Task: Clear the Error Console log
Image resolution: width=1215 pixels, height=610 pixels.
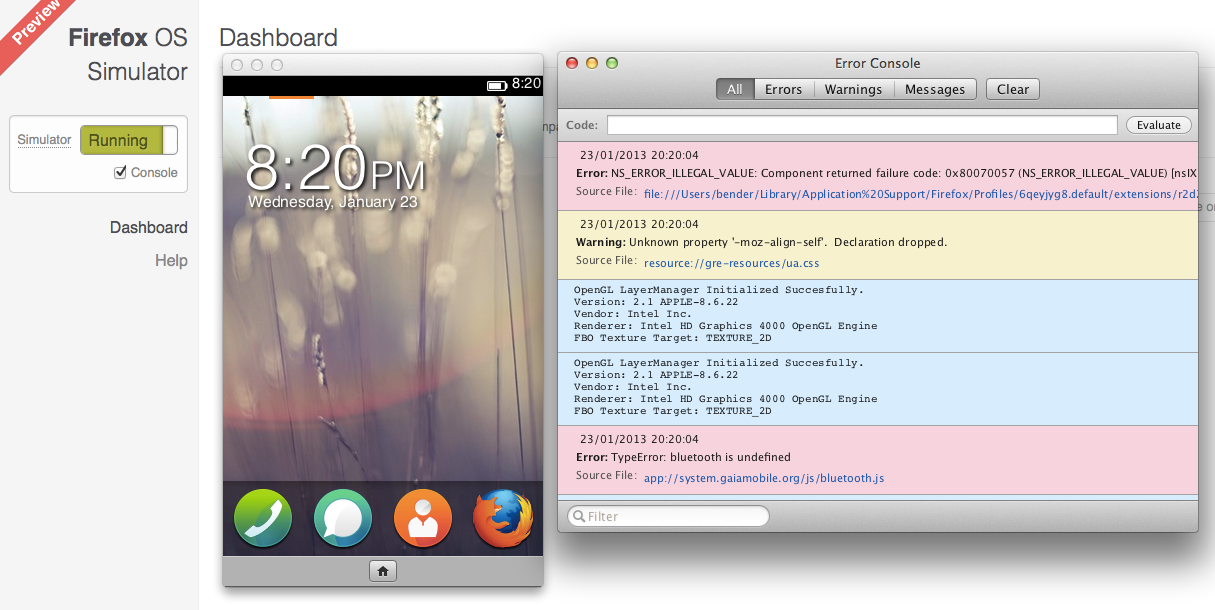Action: 1013,89
